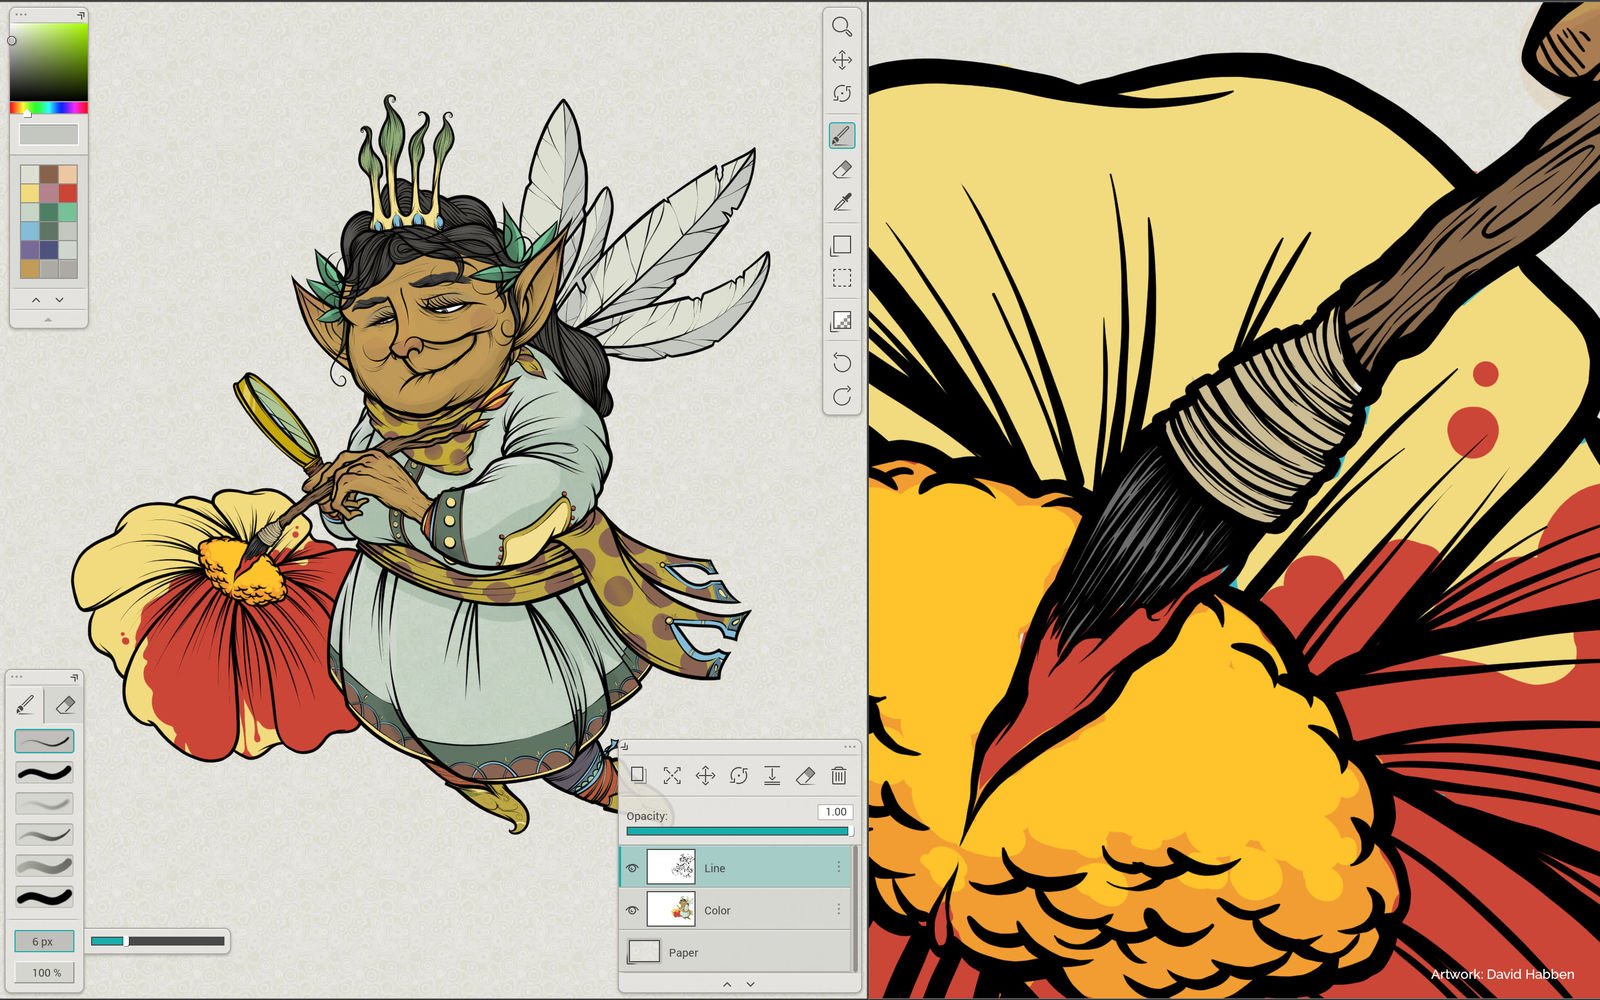Open options menu for Color layer

[839, 909]
